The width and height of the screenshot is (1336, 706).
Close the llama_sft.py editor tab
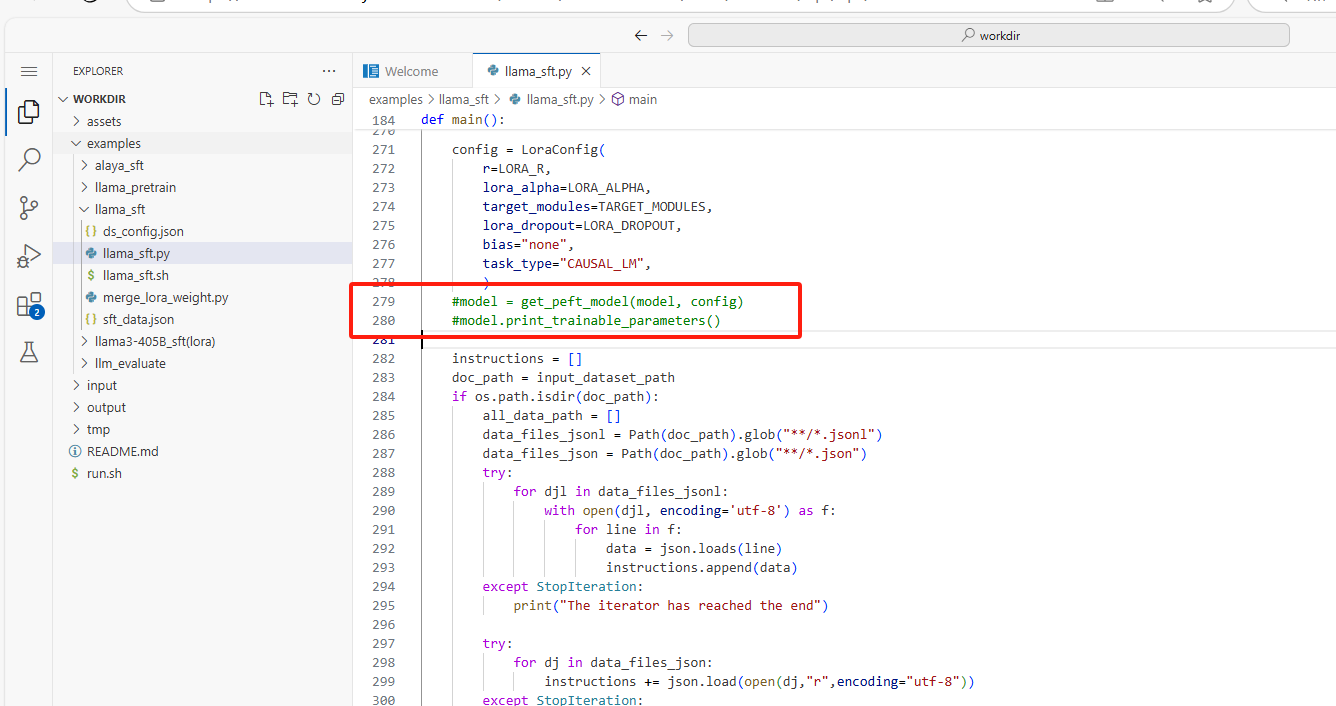(x=586, y=71)
